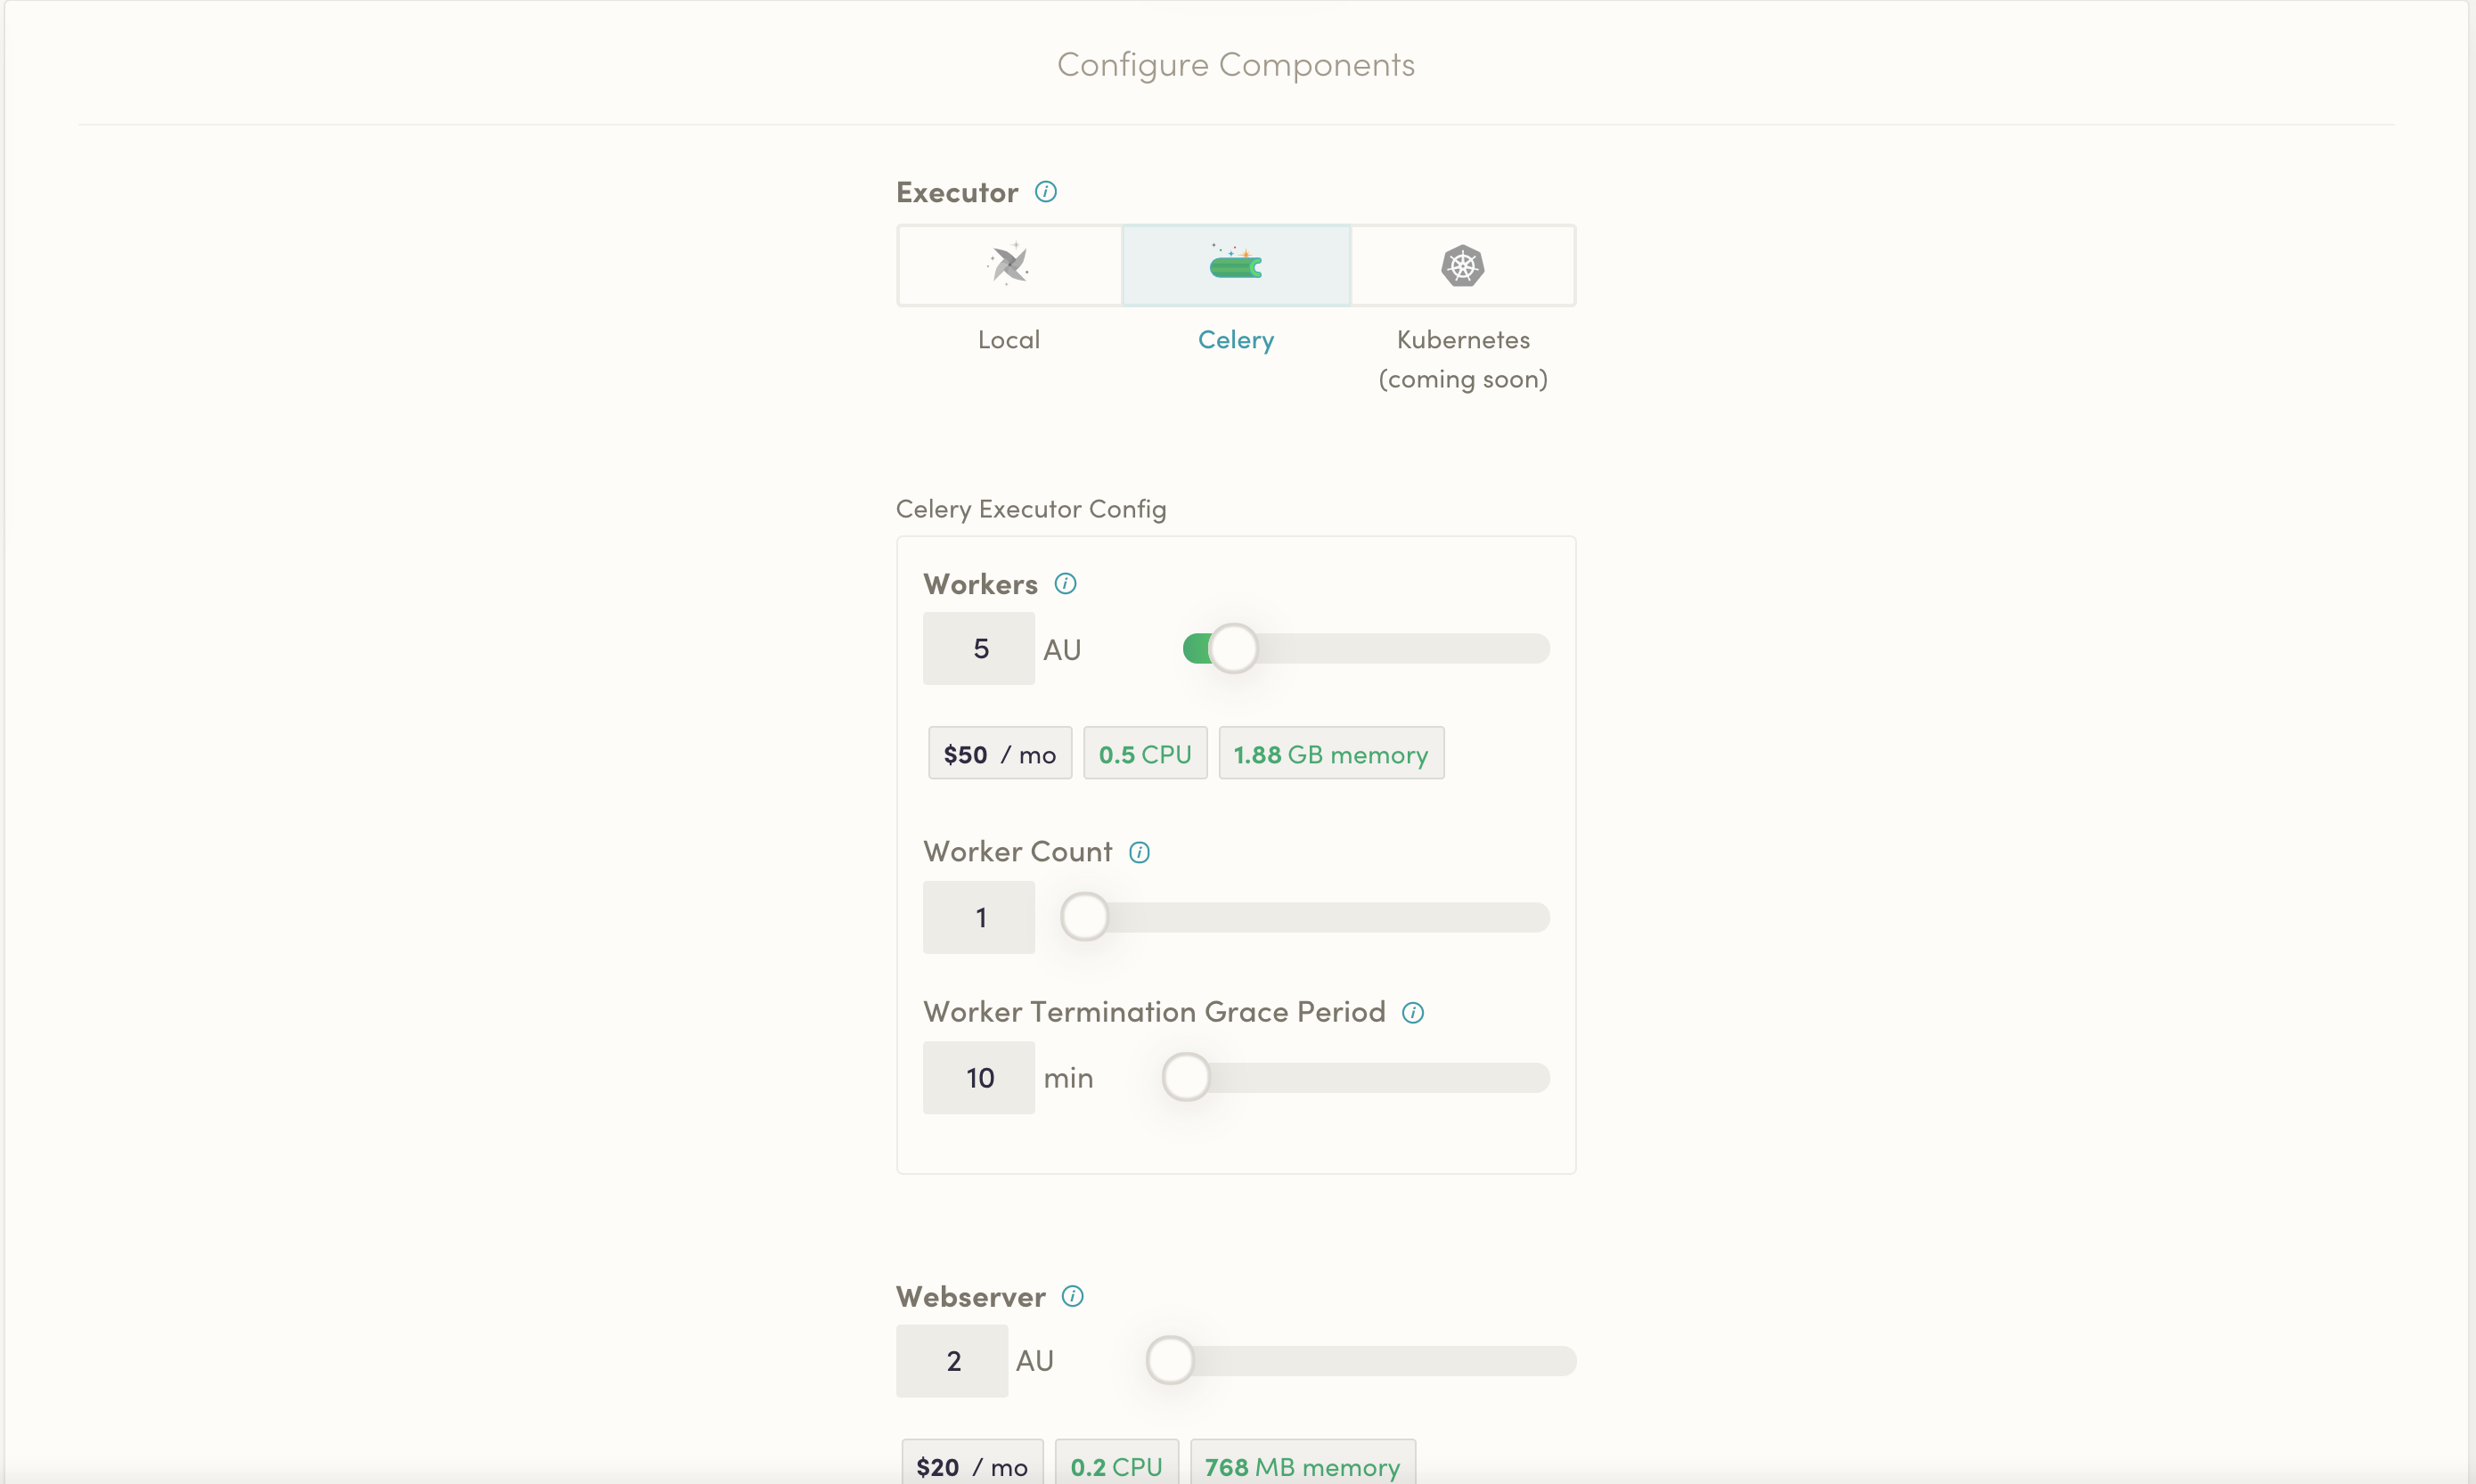Viewport: 2476px width, 1484px height.
Task: Open the Termination Grace Period info icon
Action: 1413,1013
